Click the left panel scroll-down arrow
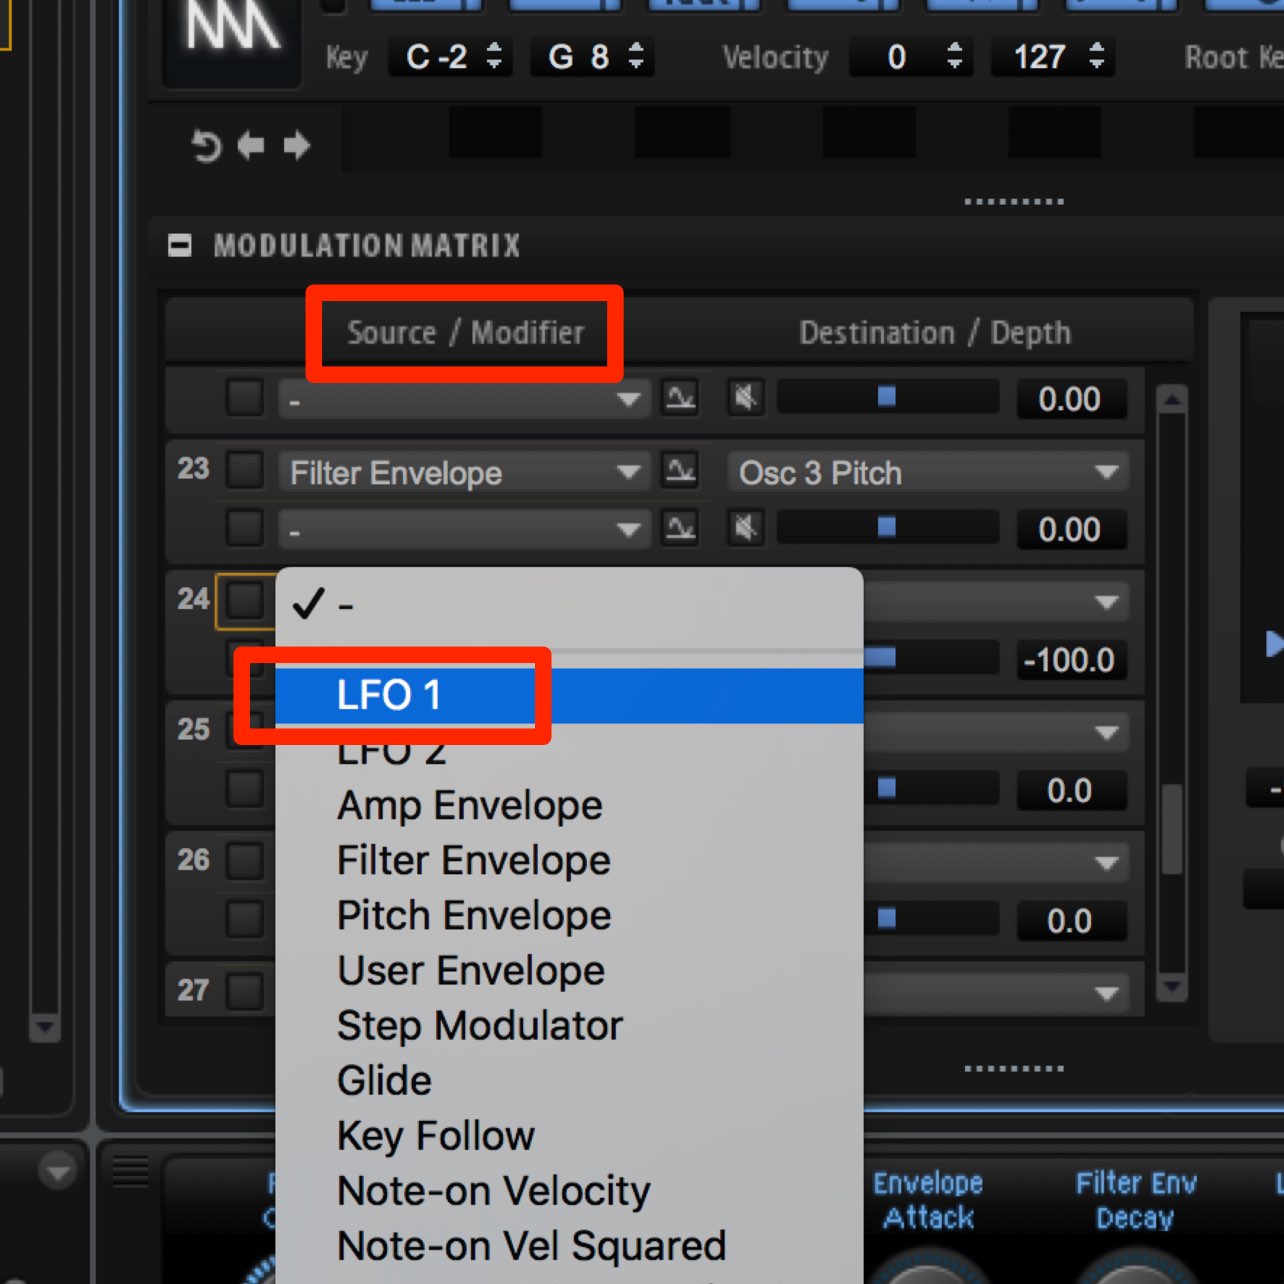The height and width of the screenshot is (1284, 1284). (45, 1027)
